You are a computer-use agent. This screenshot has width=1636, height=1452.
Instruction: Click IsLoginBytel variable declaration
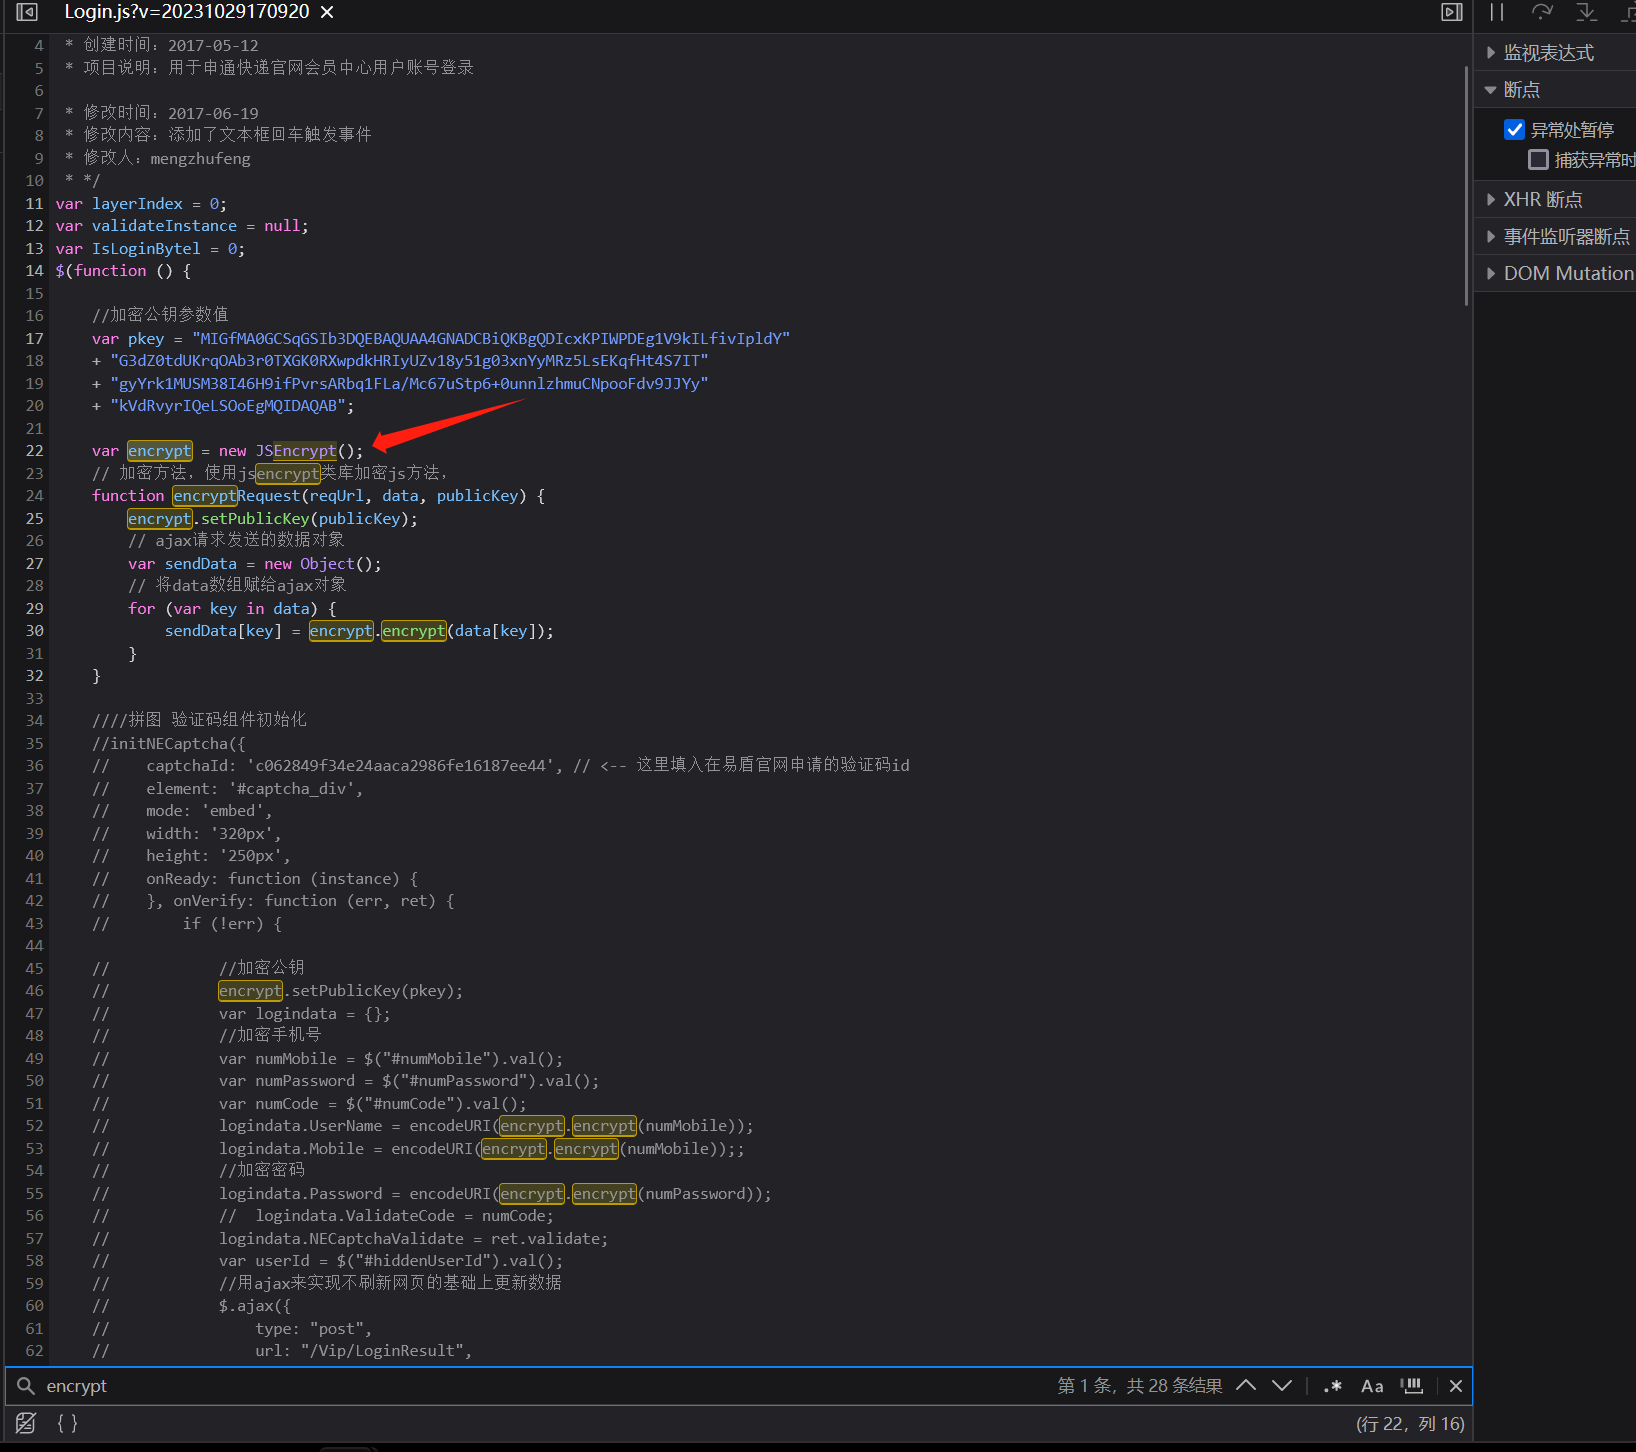tap(146, 248)
